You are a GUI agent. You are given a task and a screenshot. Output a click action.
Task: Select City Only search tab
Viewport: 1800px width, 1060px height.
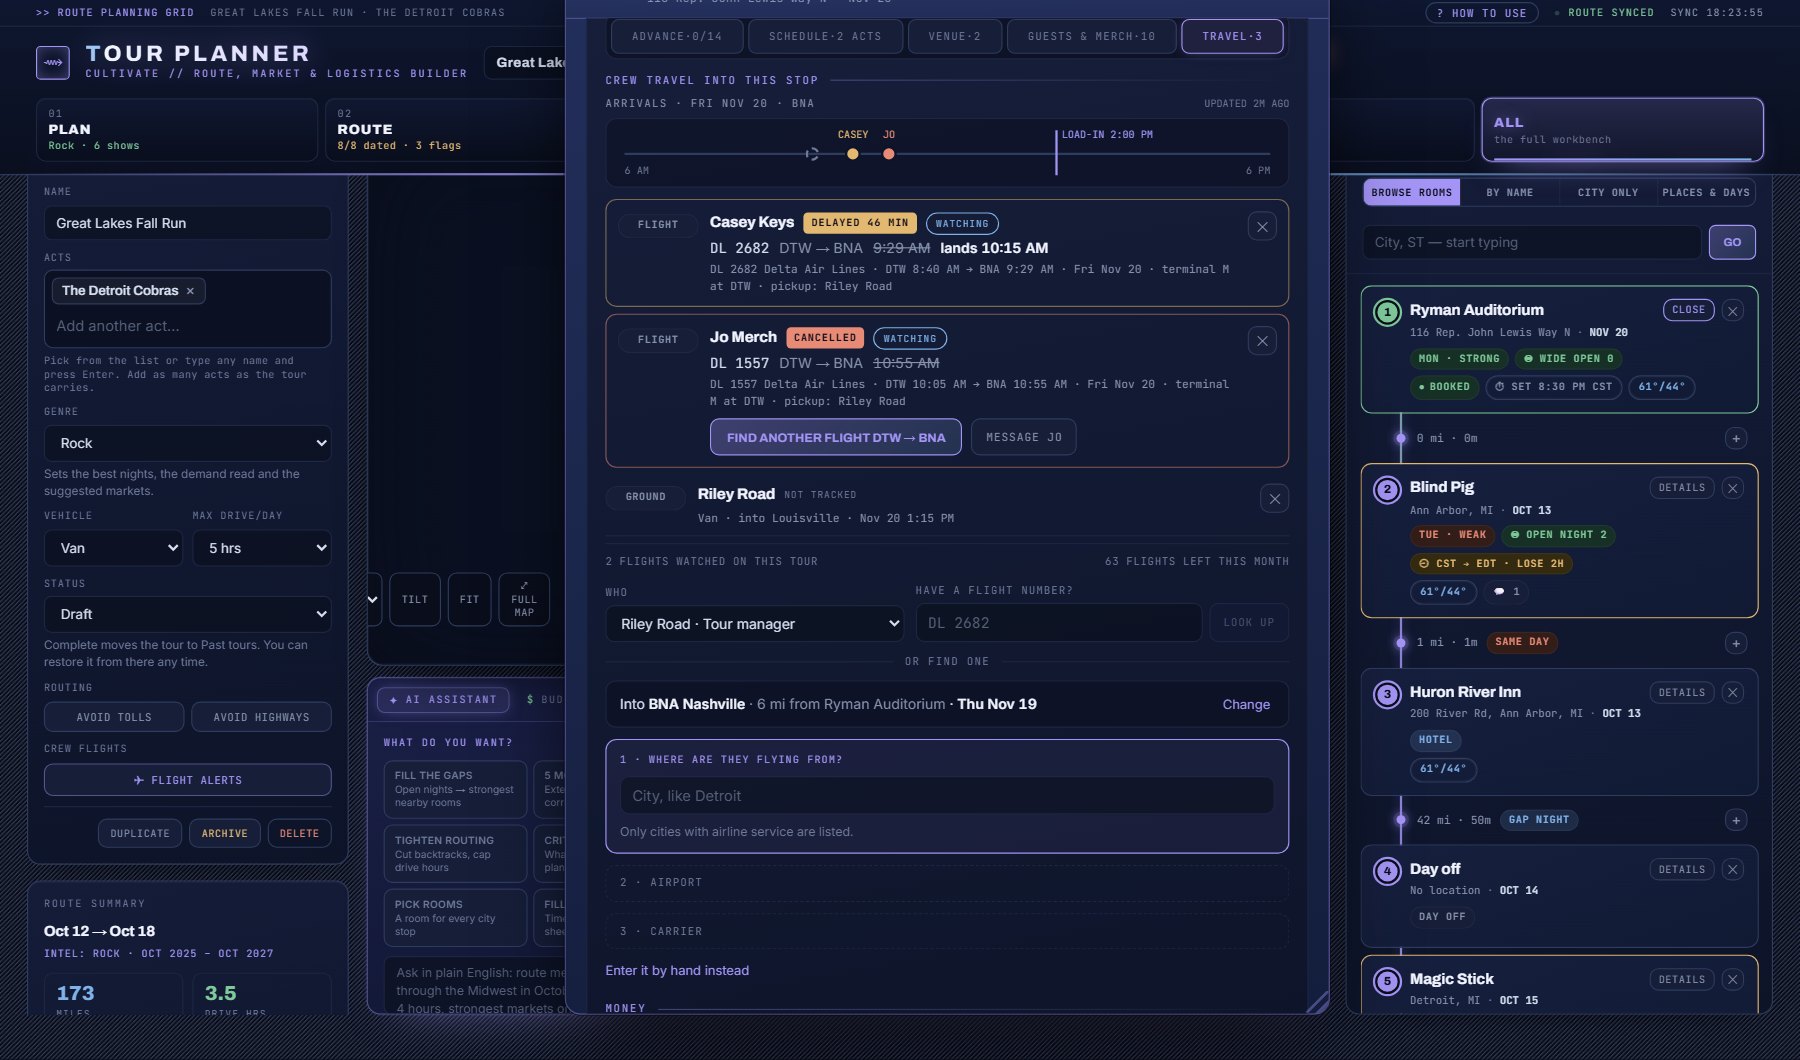click(1607, 192)
